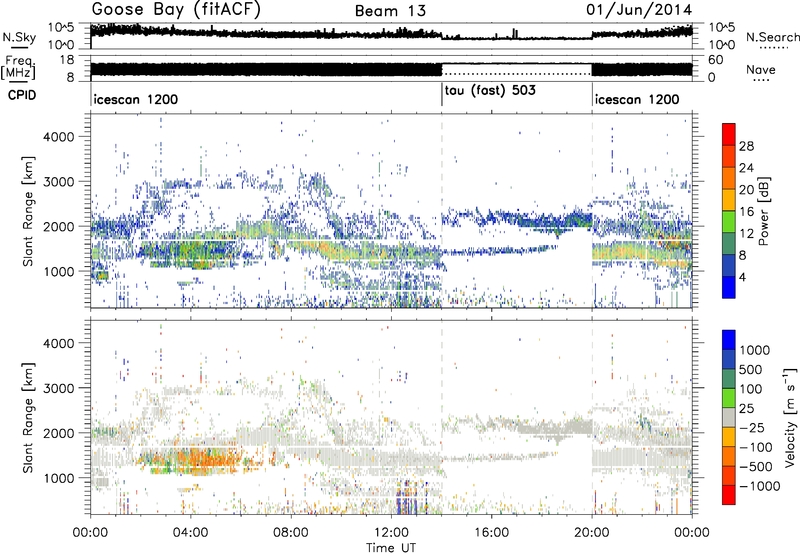
Task: Click the '04:00' time tick label
Action: 190,533
